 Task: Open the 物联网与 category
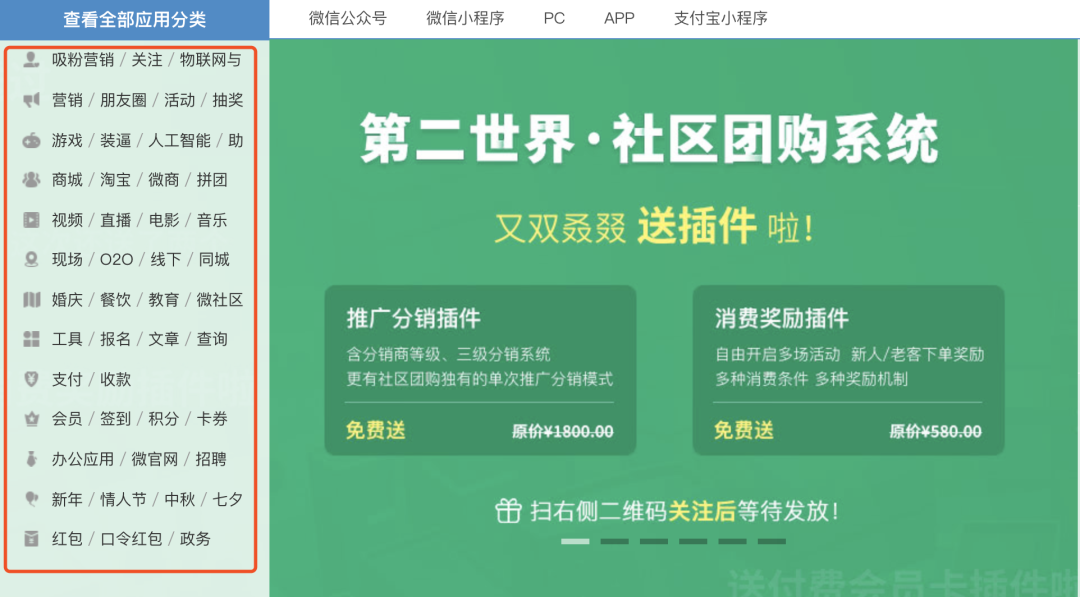211,60
